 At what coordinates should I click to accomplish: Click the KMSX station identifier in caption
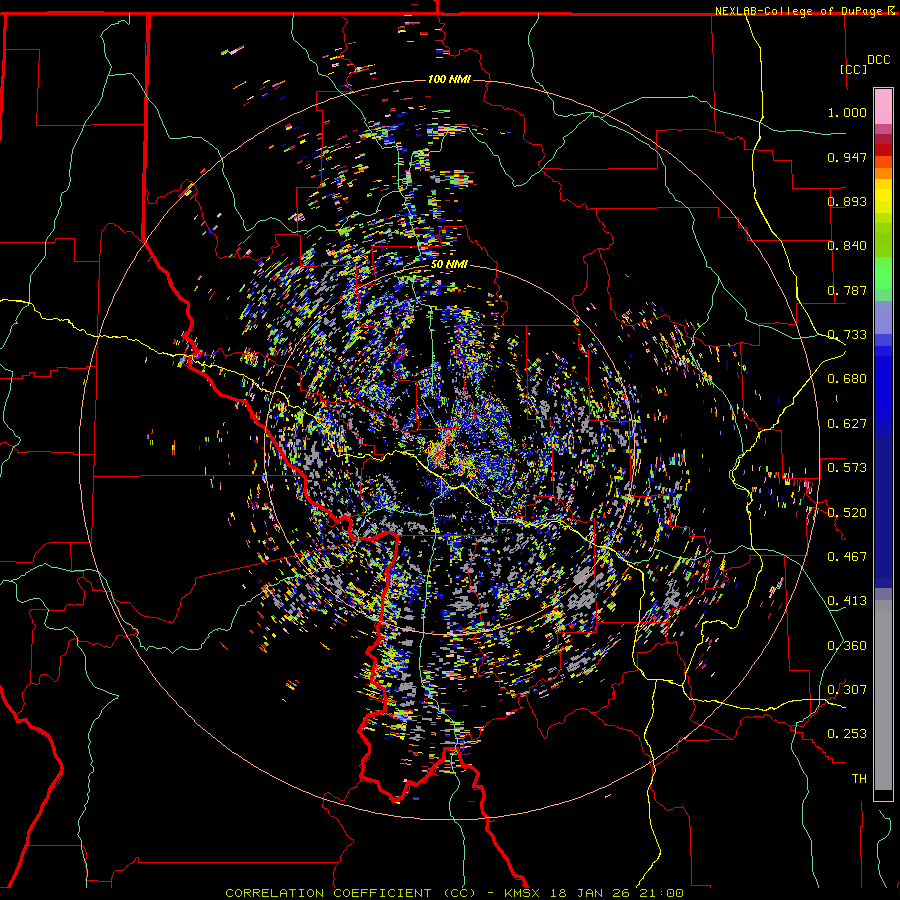pos(522,893)
